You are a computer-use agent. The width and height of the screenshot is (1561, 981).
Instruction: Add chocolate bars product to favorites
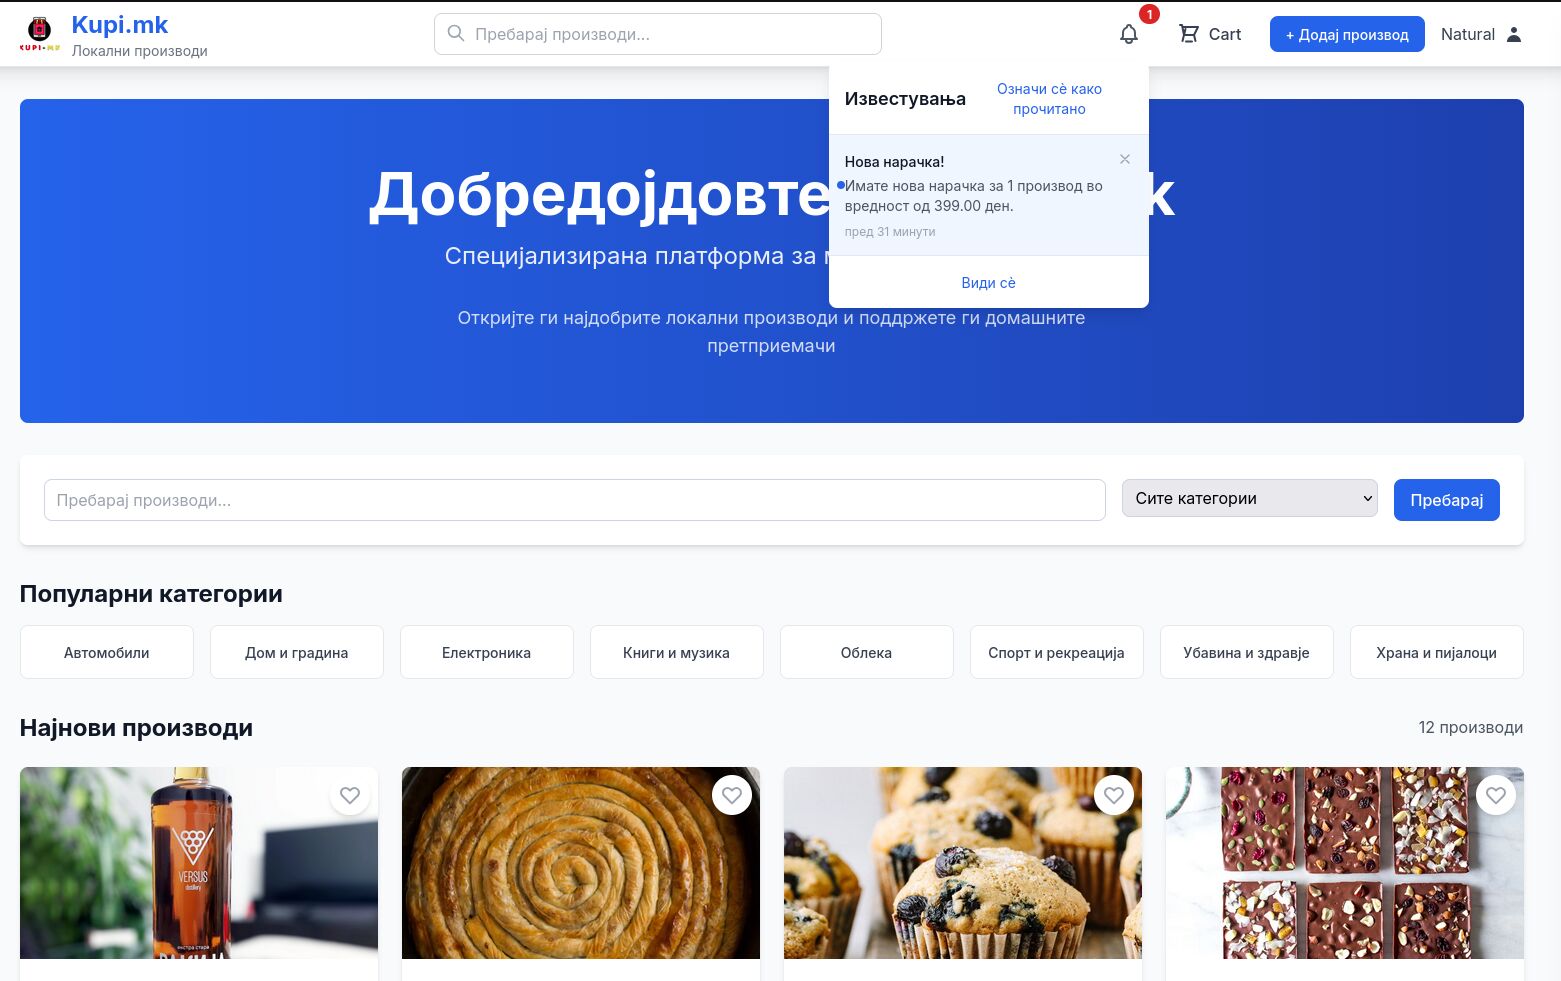[1496, 795]
